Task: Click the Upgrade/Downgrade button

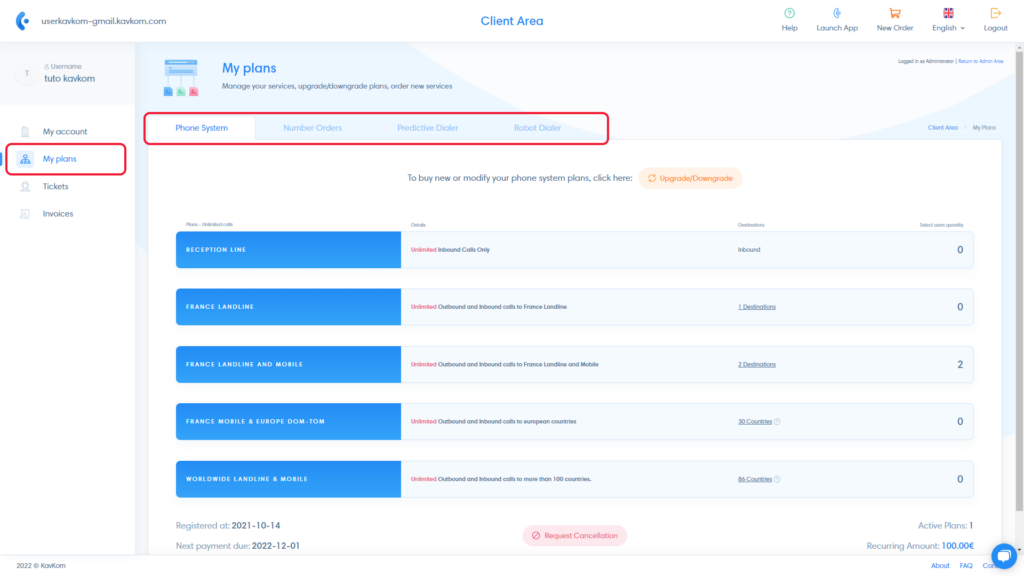Action: point(690,178)
